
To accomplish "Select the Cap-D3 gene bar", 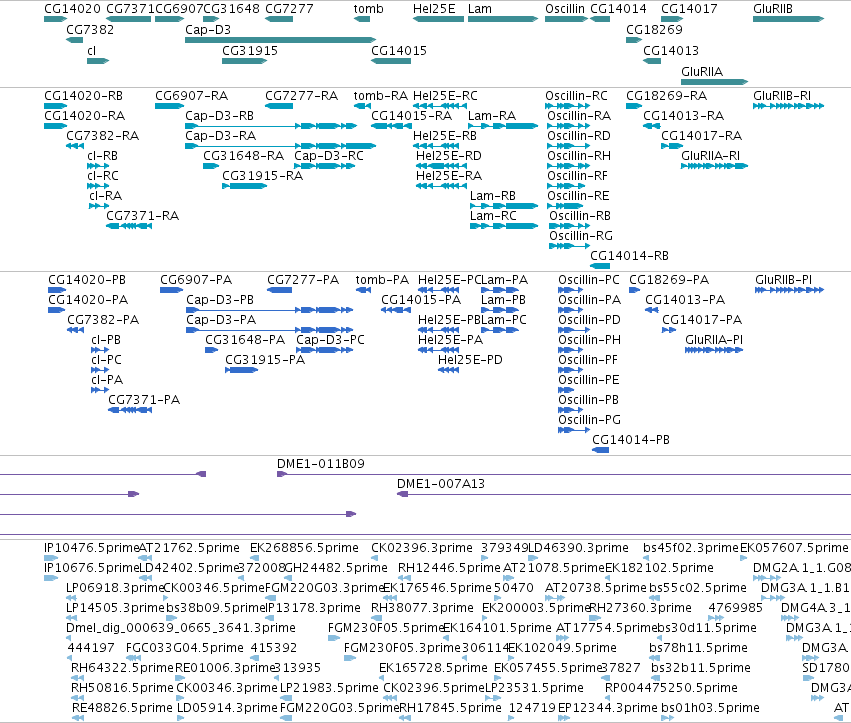I will pos(281,40).
